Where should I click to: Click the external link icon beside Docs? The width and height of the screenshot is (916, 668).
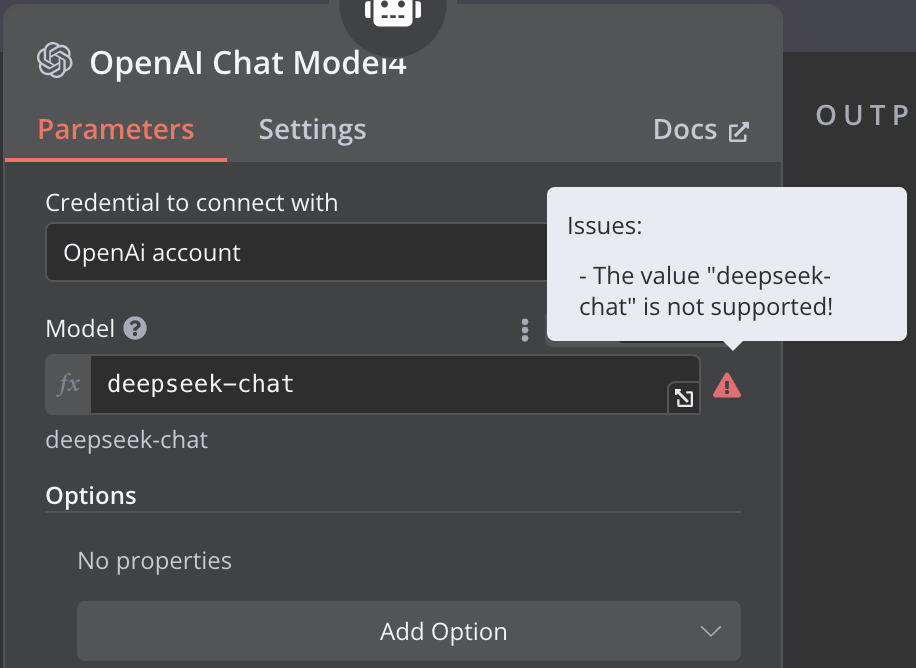(739, 131)
